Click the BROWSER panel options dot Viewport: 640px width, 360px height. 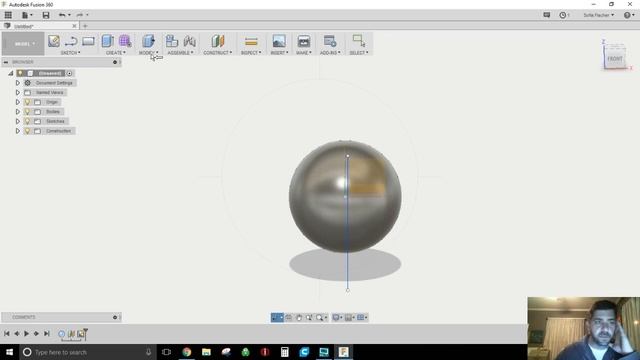[115, 62]
